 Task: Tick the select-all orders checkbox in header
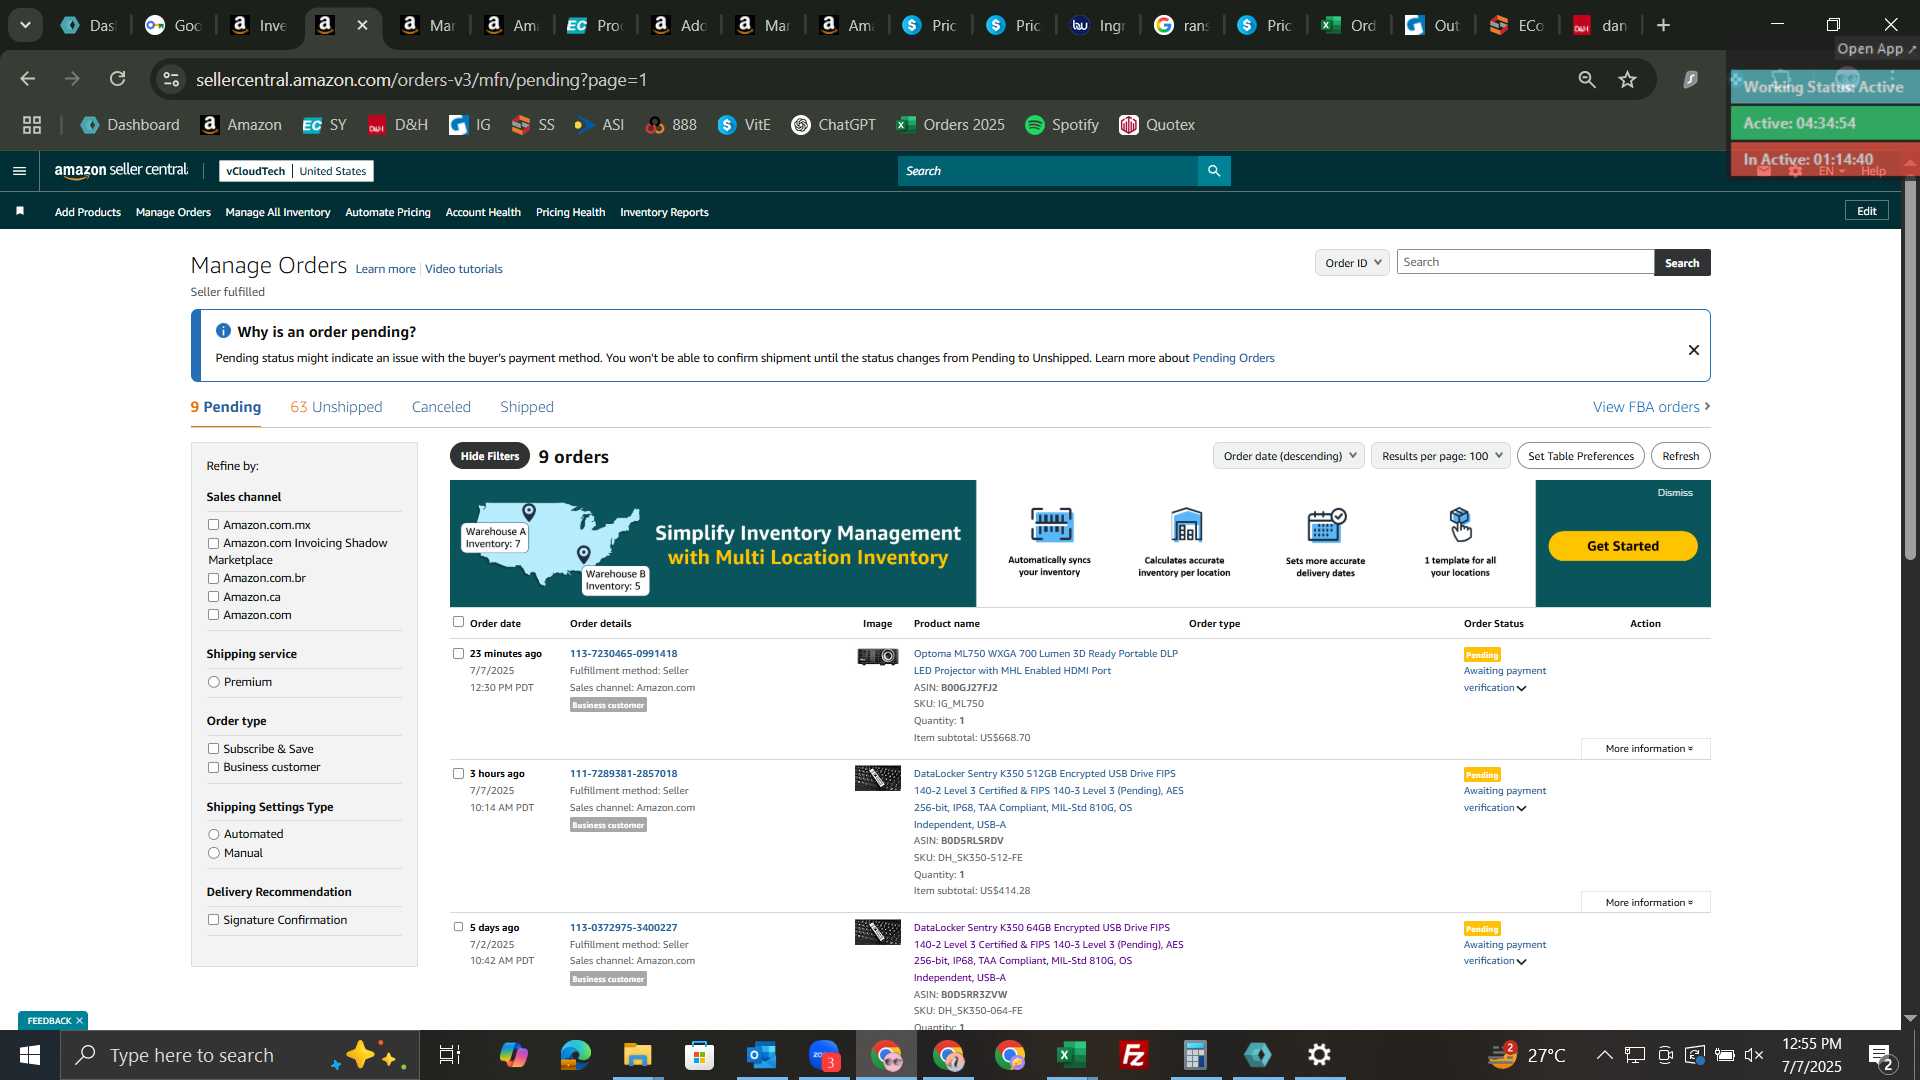click(459, 622)
